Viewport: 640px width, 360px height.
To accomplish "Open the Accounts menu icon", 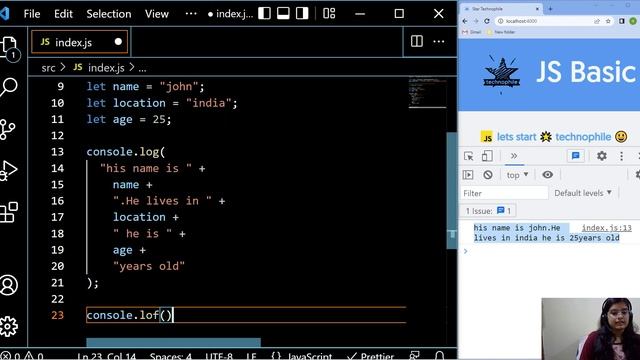I will pyautogui.click(x=9, y=285).
